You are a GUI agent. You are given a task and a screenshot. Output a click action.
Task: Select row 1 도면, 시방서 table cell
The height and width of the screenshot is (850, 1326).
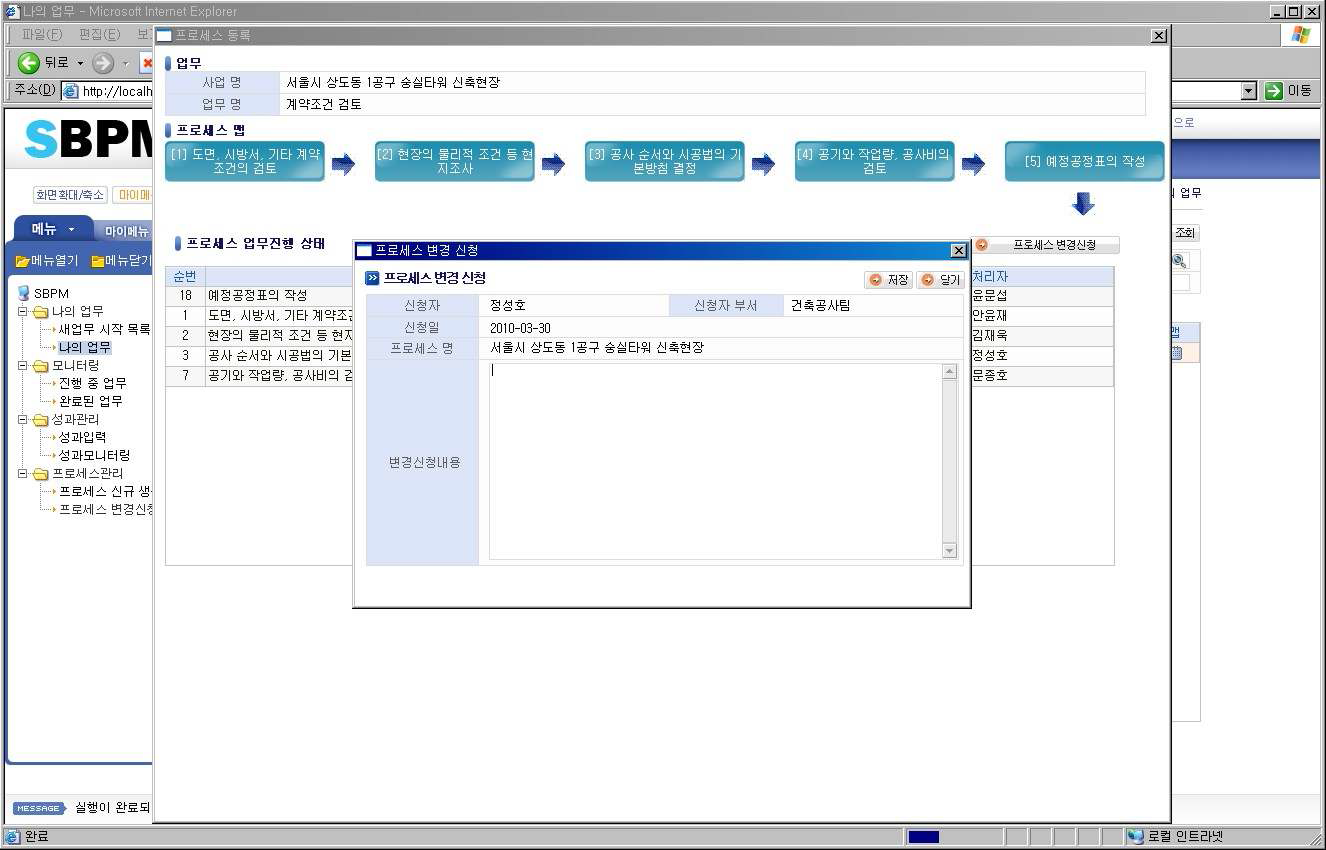279,316
